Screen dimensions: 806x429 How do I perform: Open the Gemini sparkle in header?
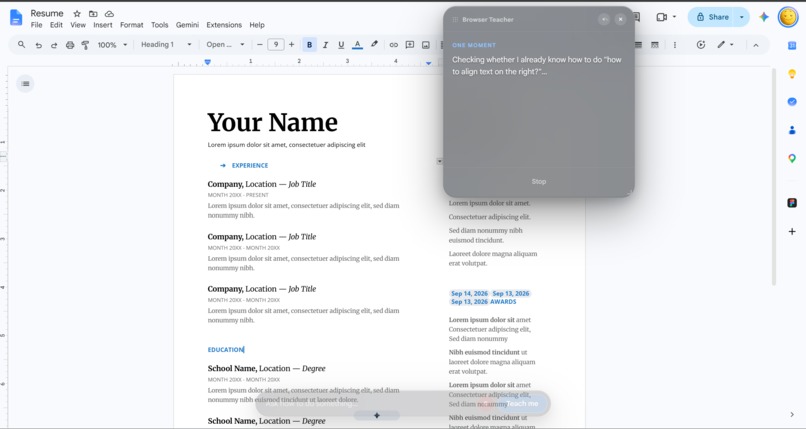click(764, 17)
